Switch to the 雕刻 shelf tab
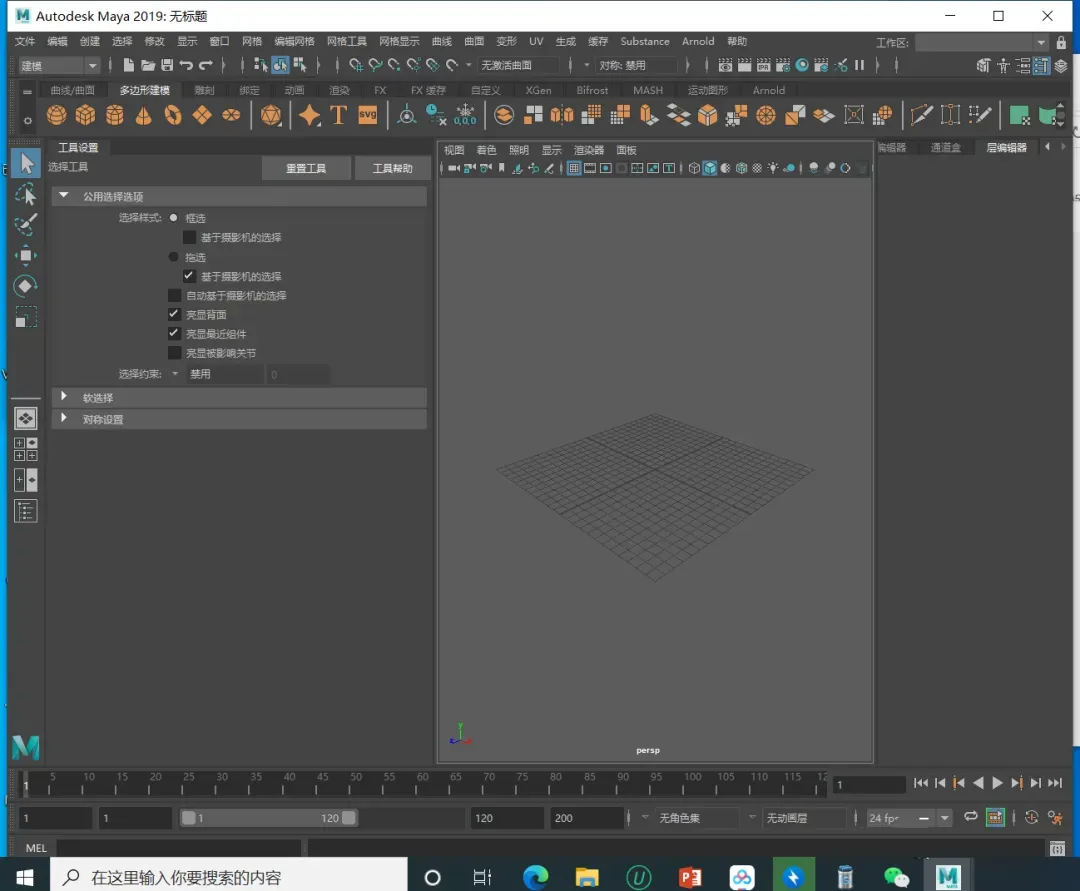 click(204, 90)
